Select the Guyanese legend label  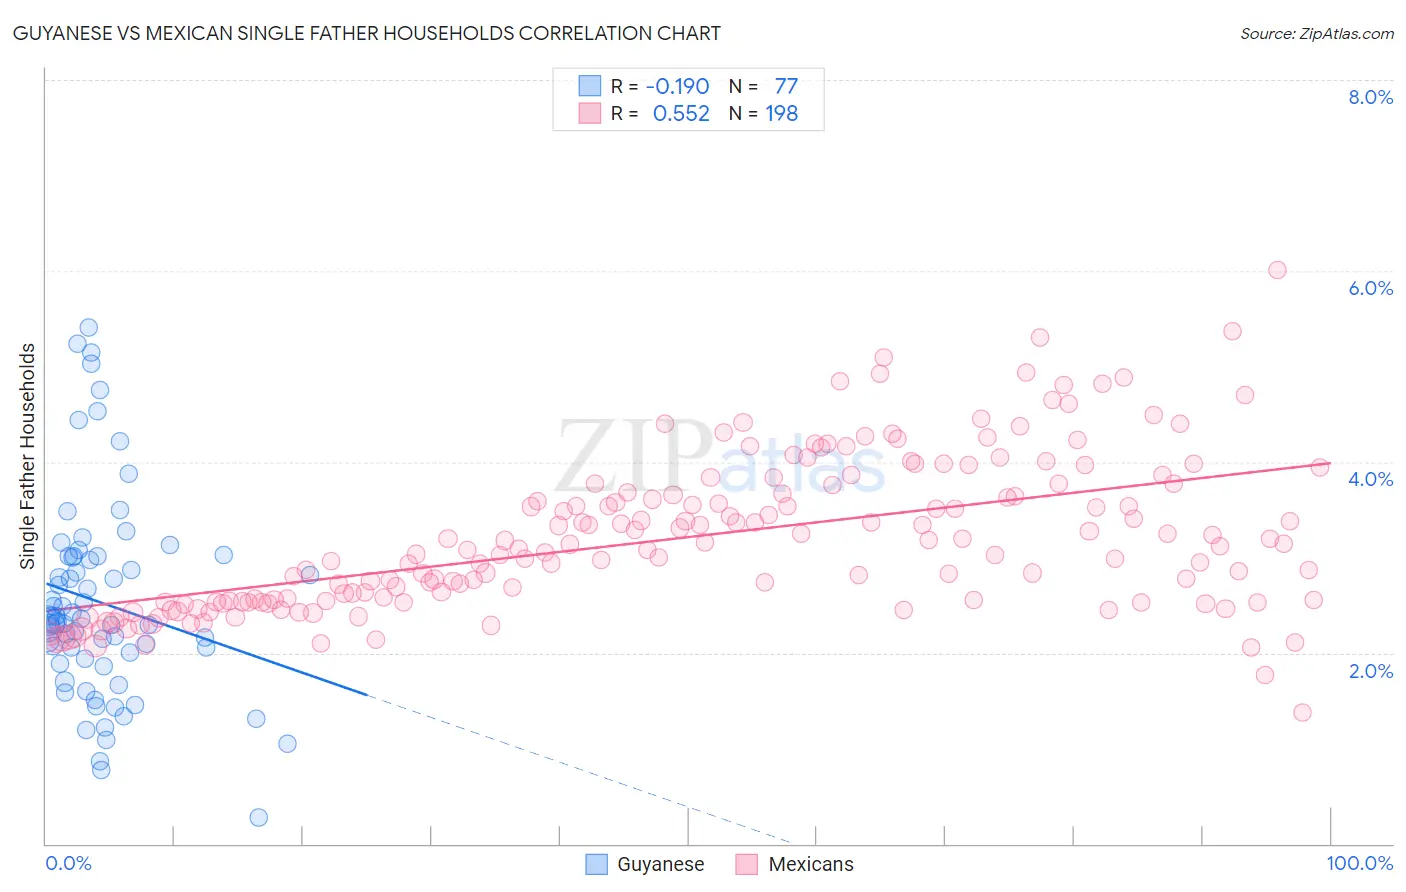(660, 864)
